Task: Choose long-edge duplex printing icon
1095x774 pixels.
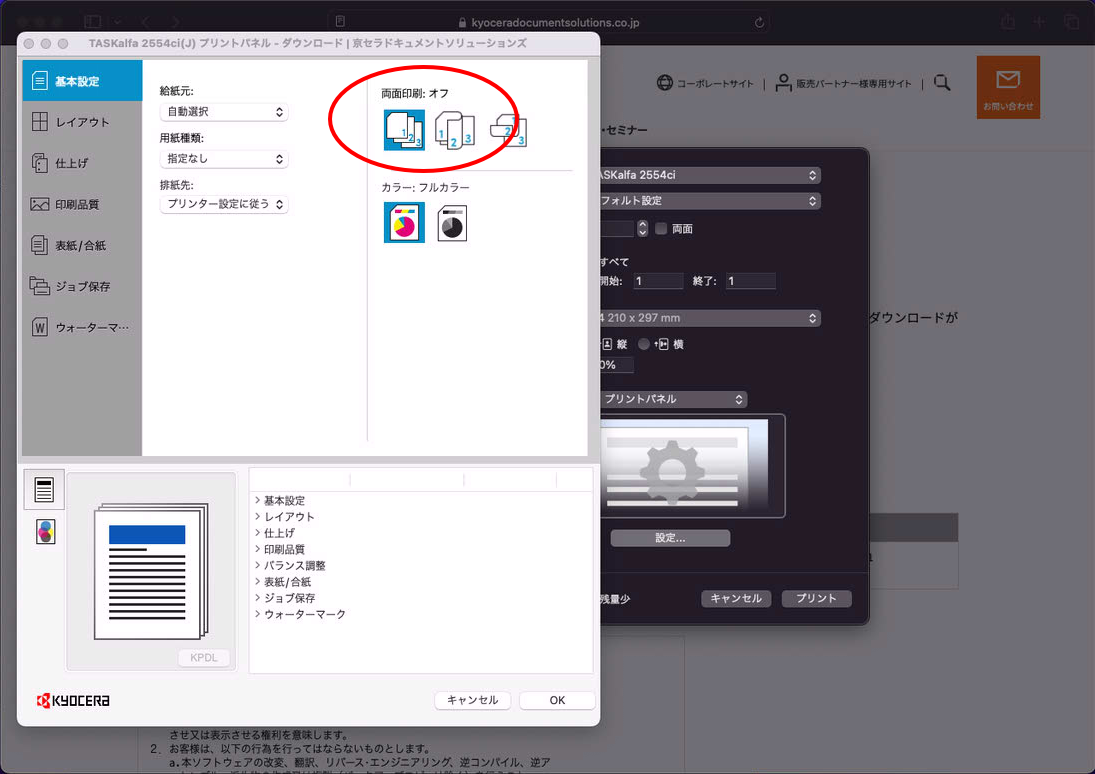Action: (455, 130)
